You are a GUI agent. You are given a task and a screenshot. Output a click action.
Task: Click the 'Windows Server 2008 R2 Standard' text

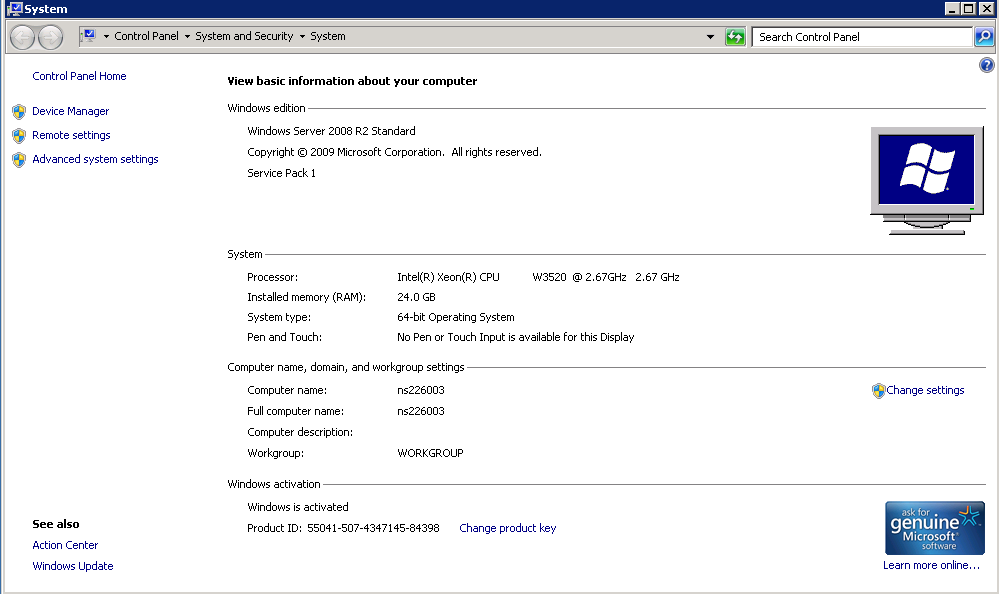(x=331, y=131)
